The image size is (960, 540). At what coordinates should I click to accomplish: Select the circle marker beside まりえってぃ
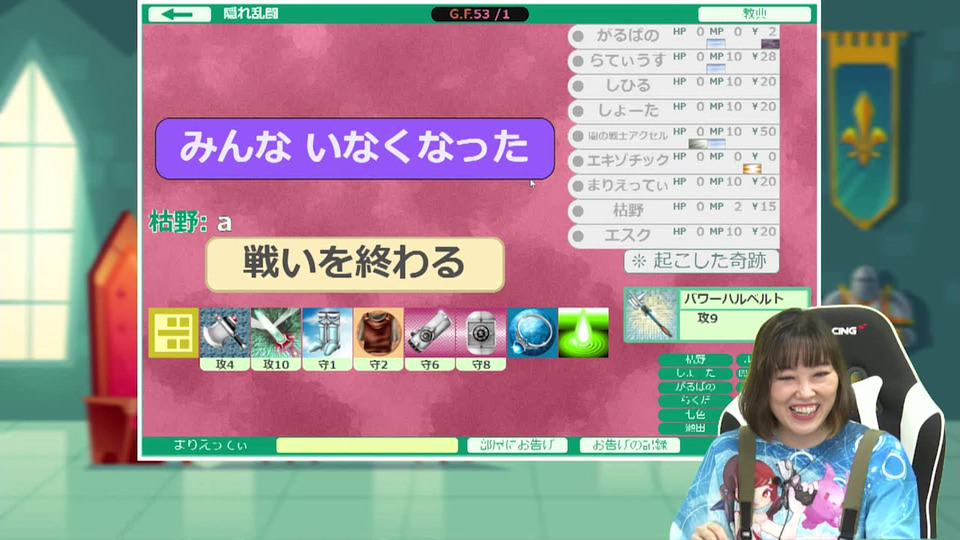click(577, 186)
